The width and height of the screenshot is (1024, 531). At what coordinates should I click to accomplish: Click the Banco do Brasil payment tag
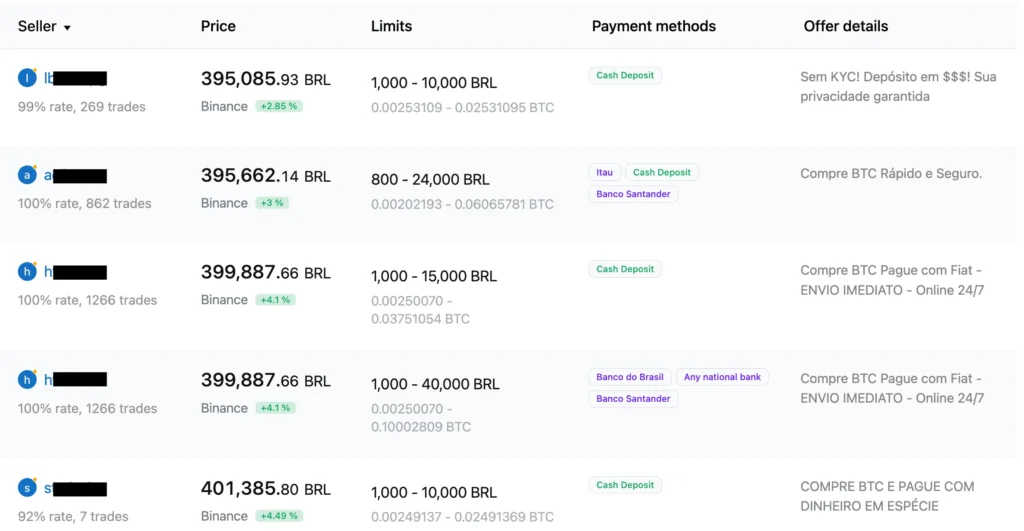(630, 377)
